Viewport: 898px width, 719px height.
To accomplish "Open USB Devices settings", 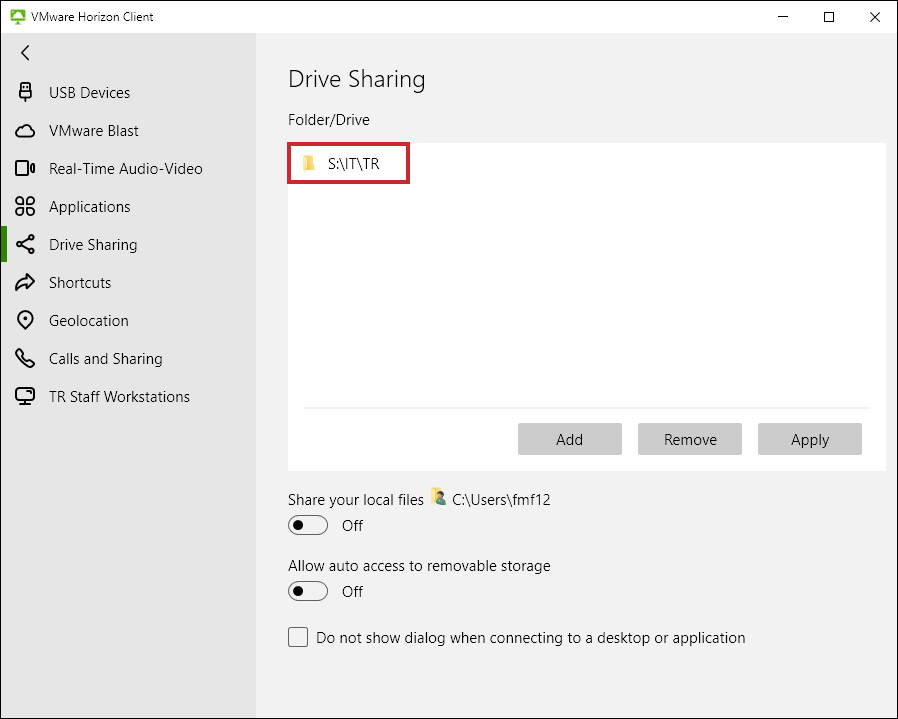I will pyautogui.click(x=89, y=93).
